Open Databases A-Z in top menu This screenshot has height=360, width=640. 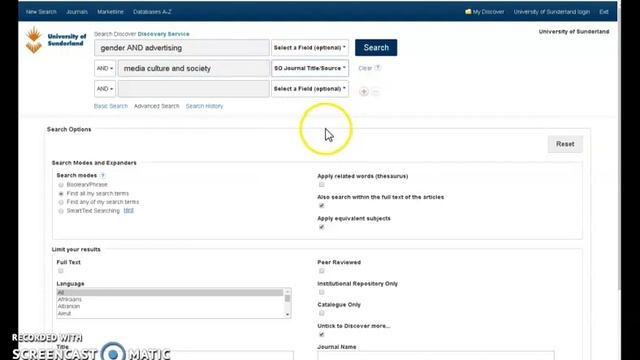pos(152,12)
